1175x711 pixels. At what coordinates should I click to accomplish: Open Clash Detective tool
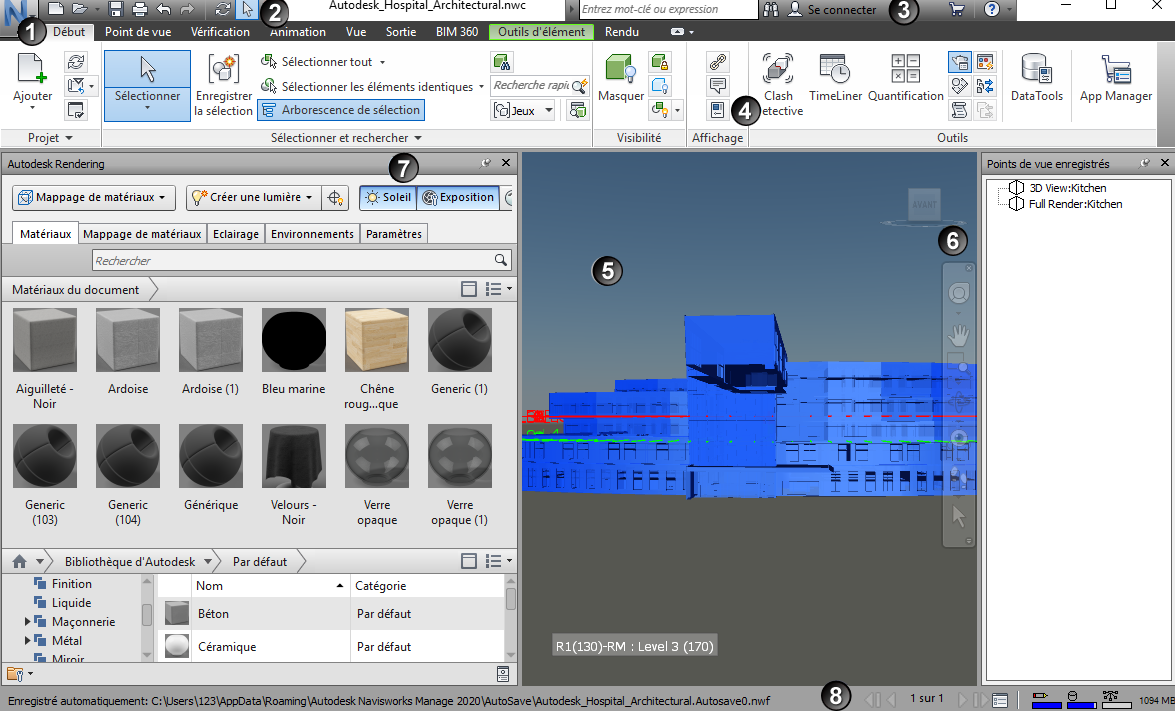point(779,85)
